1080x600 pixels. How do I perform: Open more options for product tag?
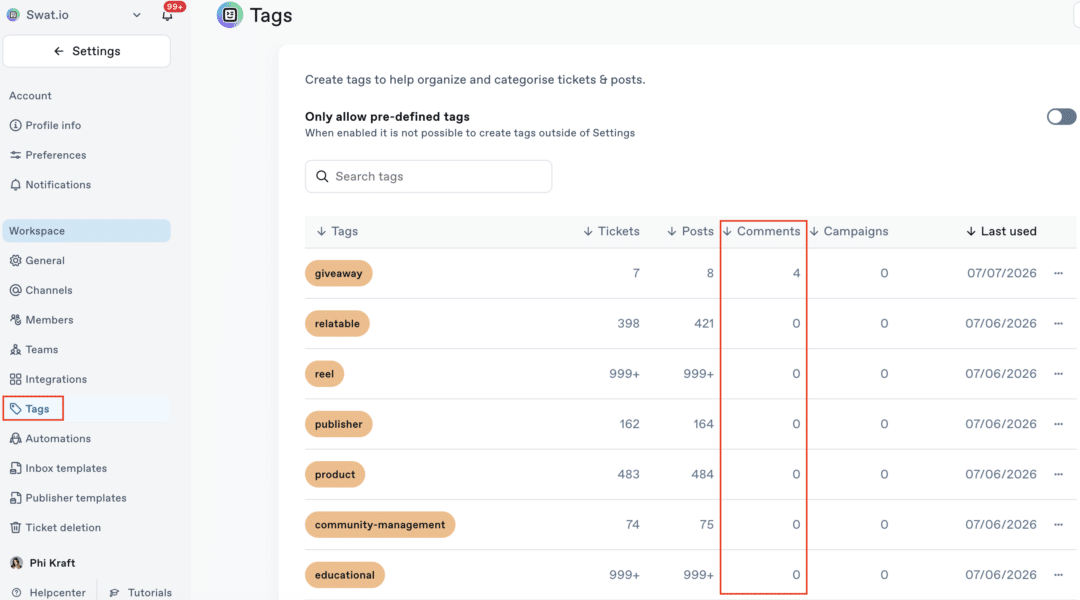pyautogui.click(x=1058, y=475)
